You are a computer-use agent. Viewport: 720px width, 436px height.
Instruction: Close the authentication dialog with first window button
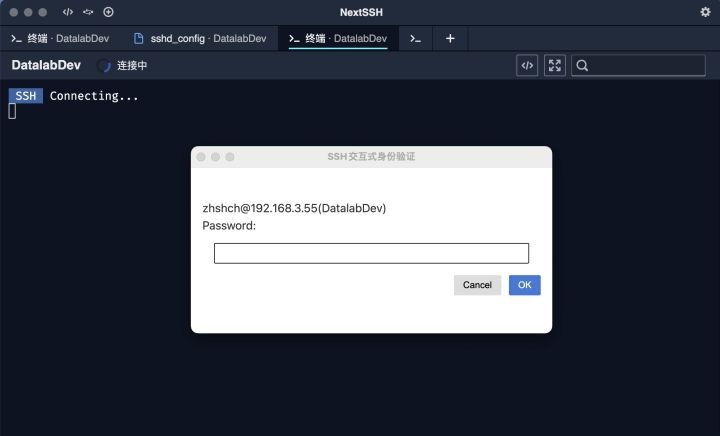click(x=201, y=157)
